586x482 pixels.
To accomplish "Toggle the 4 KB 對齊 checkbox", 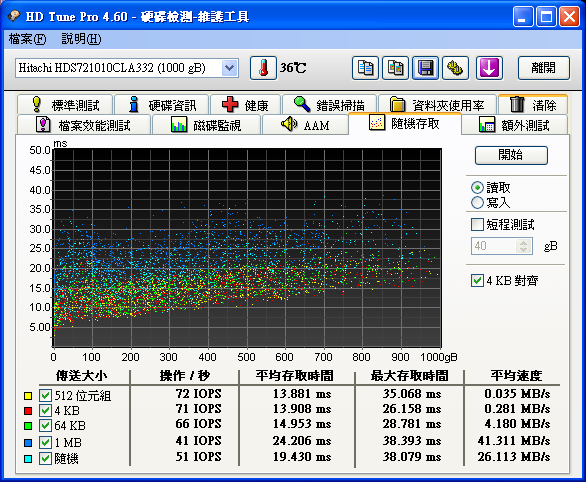I will [477, 280].
